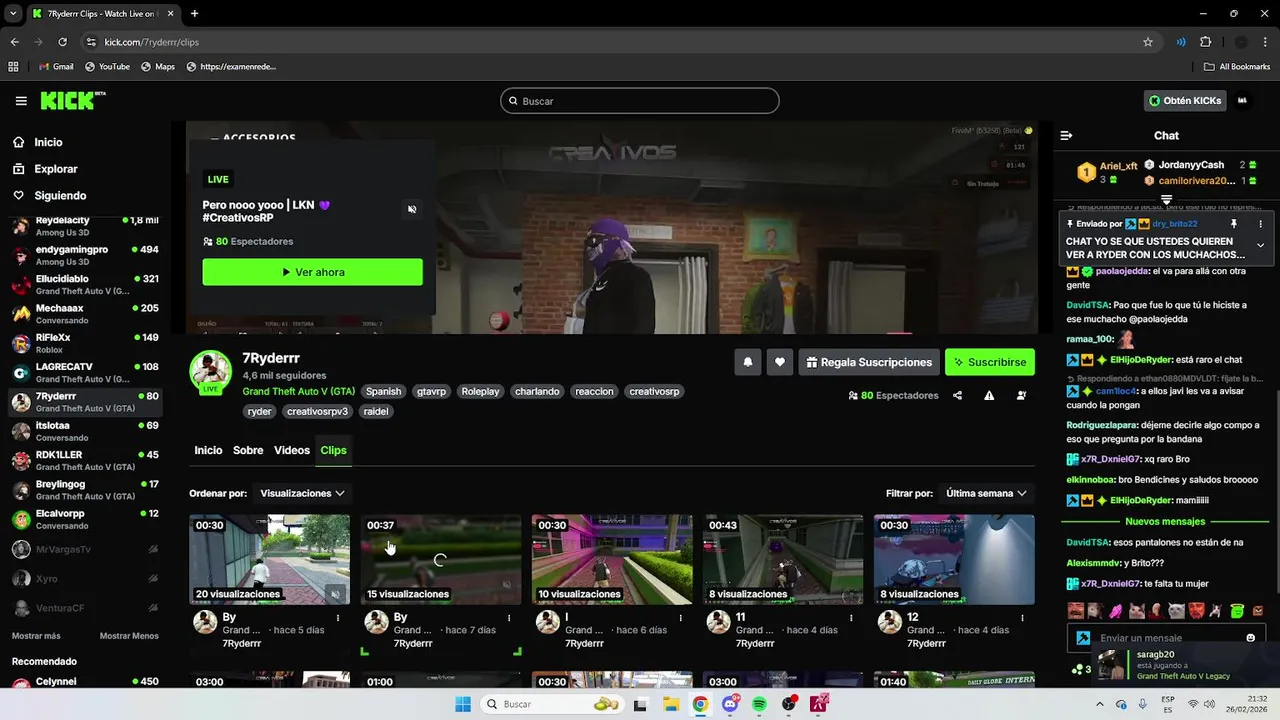The height and width of the screenshot is (720, 1280).
Task: Insert the pink praying hands emote
Action: coord(1116,611)
